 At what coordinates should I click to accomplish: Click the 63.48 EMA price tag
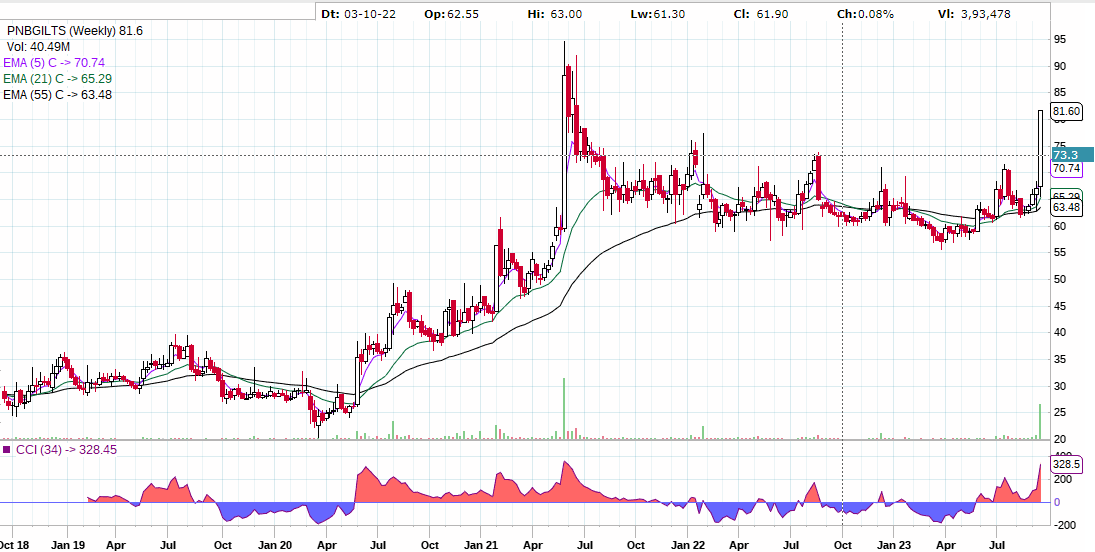click(1066, 208)
